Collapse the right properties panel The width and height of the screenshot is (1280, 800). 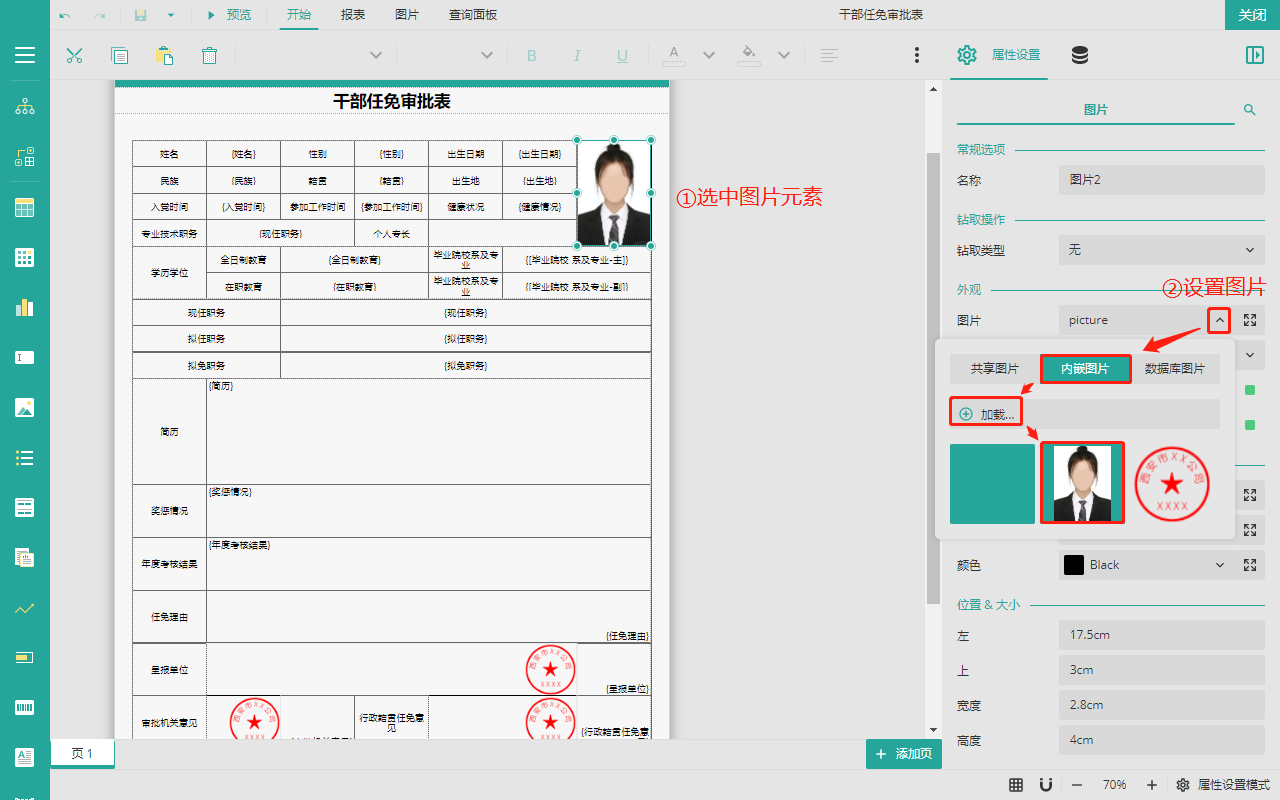(1254, 55)
